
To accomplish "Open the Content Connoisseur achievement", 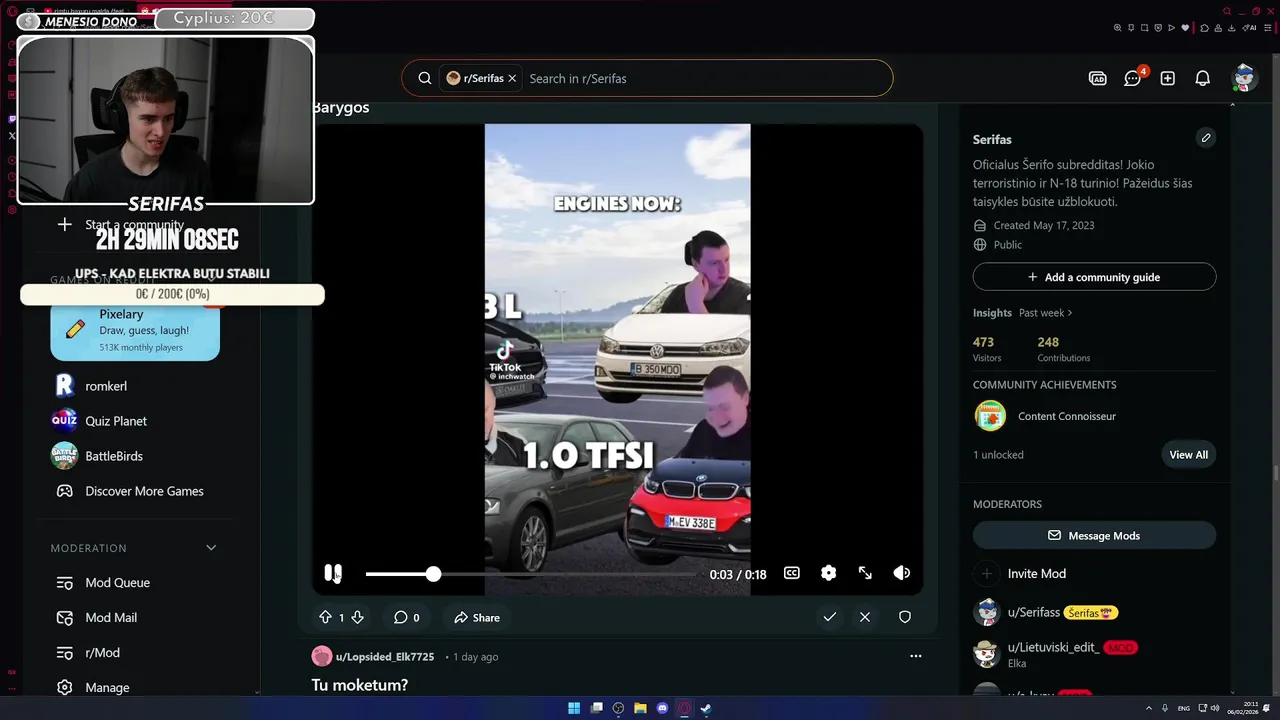I will (1066, 416).
